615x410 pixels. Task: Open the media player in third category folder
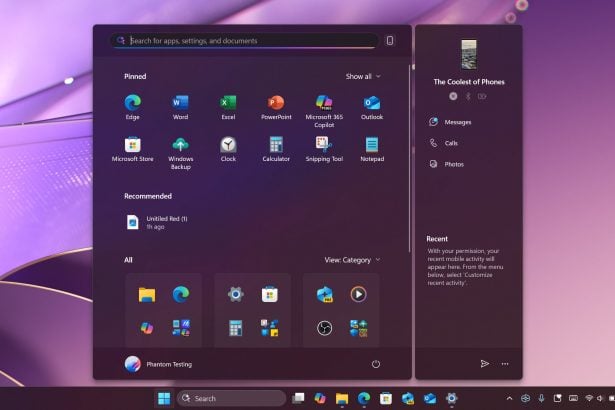click(x=358, y=294)
